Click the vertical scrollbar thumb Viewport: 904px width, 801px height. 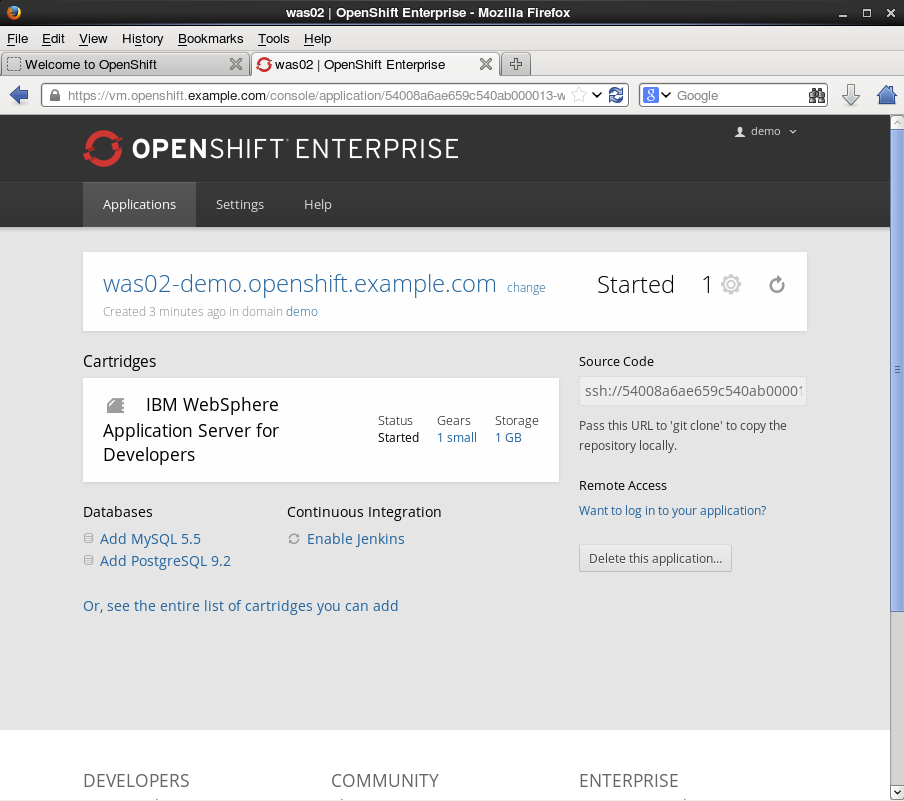click(x=897, y=369)
